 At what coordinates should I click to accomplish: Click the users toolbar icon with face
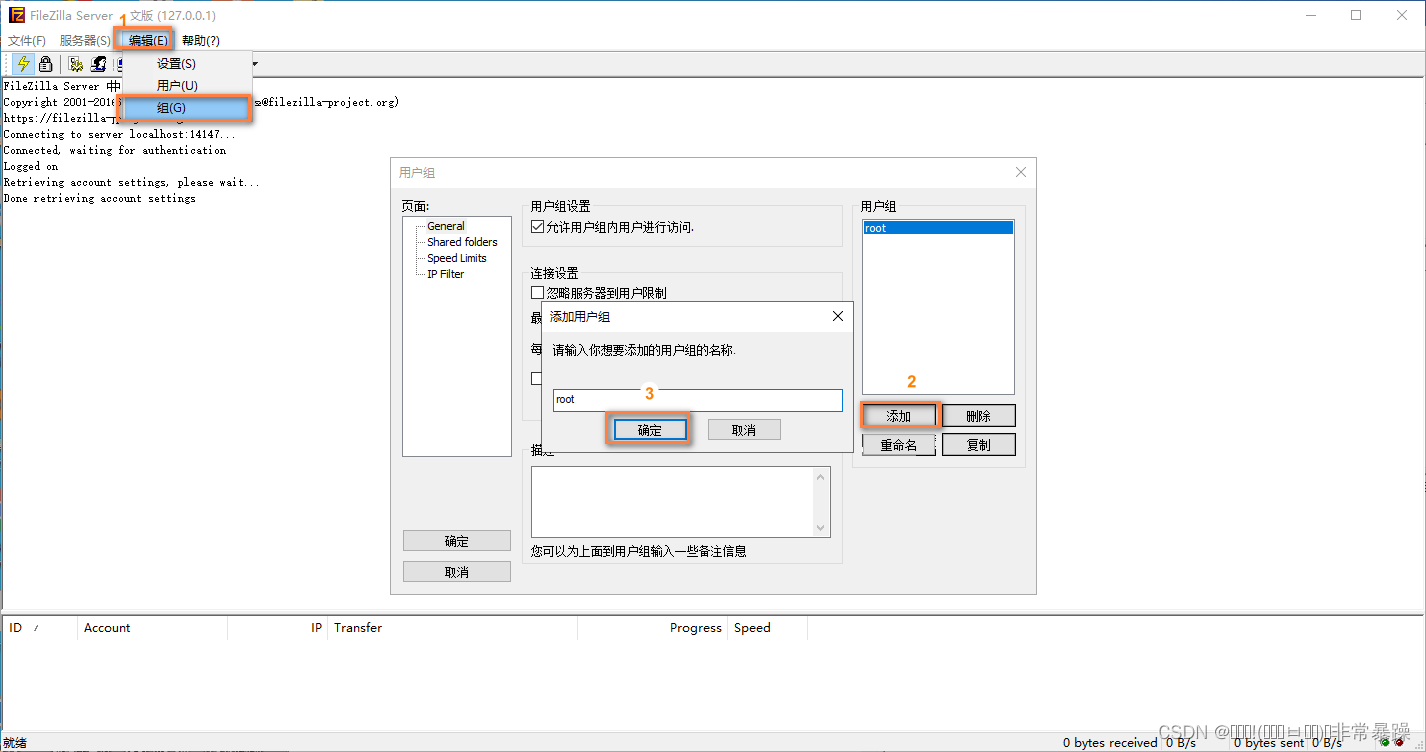pyautogui.click(x=98, y=64)
